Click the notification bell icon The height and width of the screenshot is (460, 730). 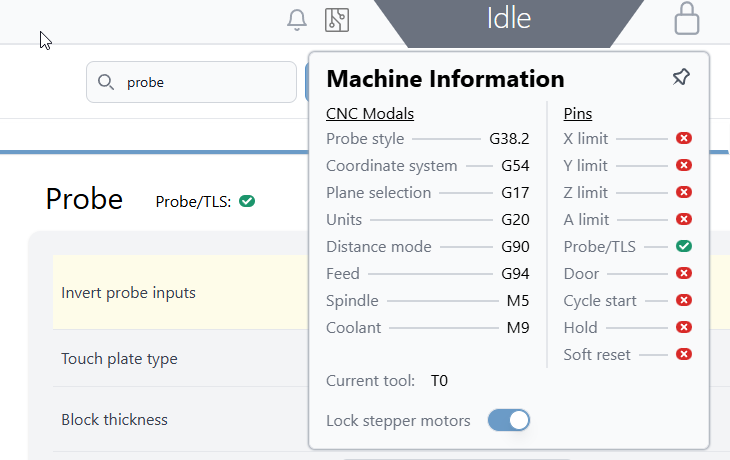pyautogui.click(x=297, y=19)
